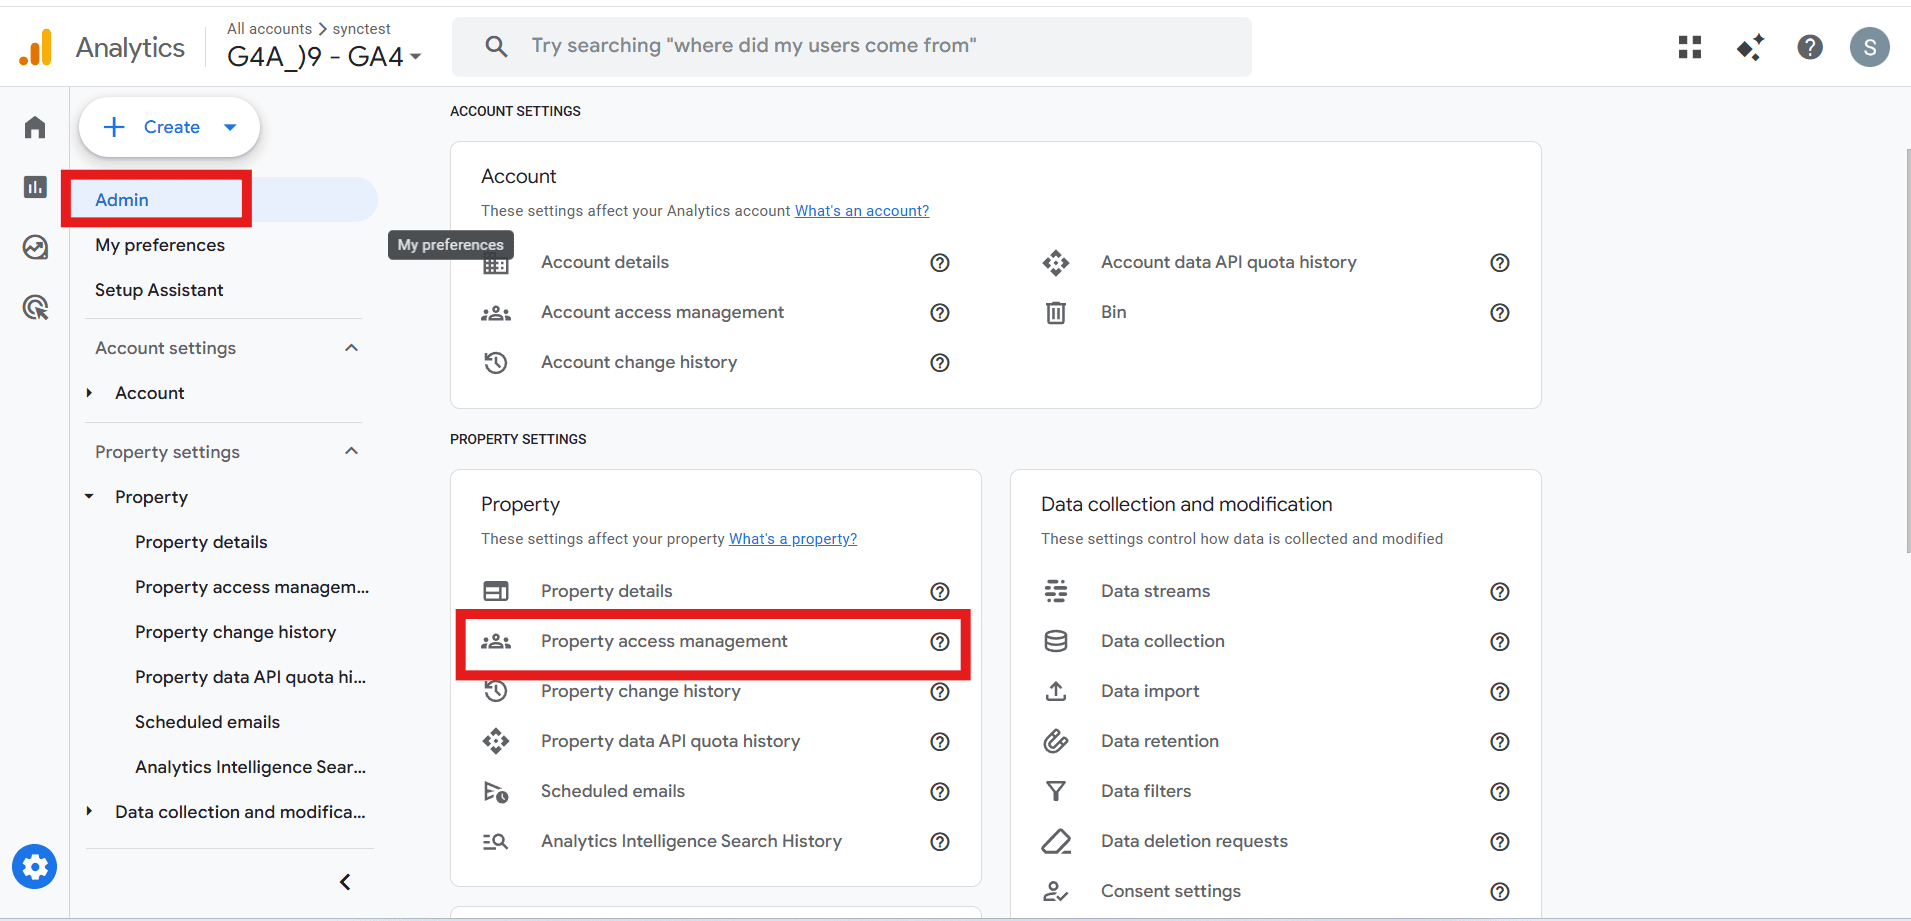Open Account change history
Image resolution: width=1911 pixels, height=921 pixels.
pyautogui.click(x=639, y=362)
